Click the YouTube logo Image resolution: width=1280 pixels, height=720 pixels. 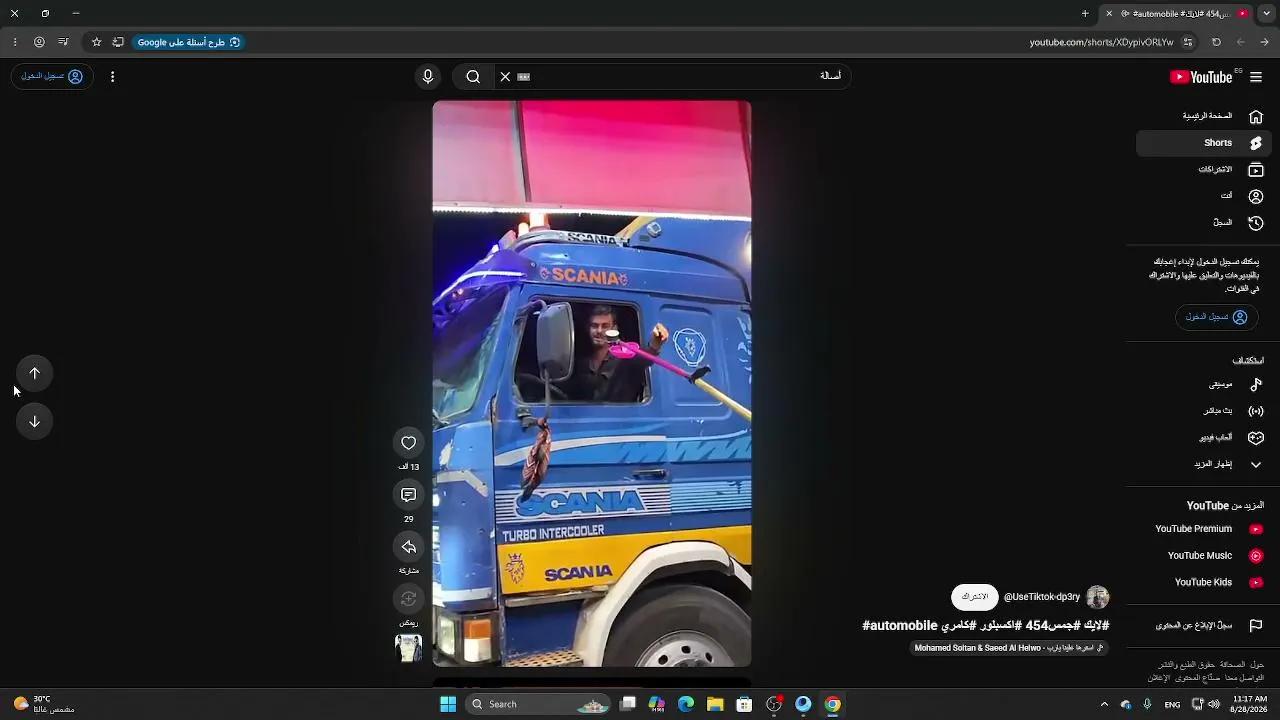[1202, 77]
